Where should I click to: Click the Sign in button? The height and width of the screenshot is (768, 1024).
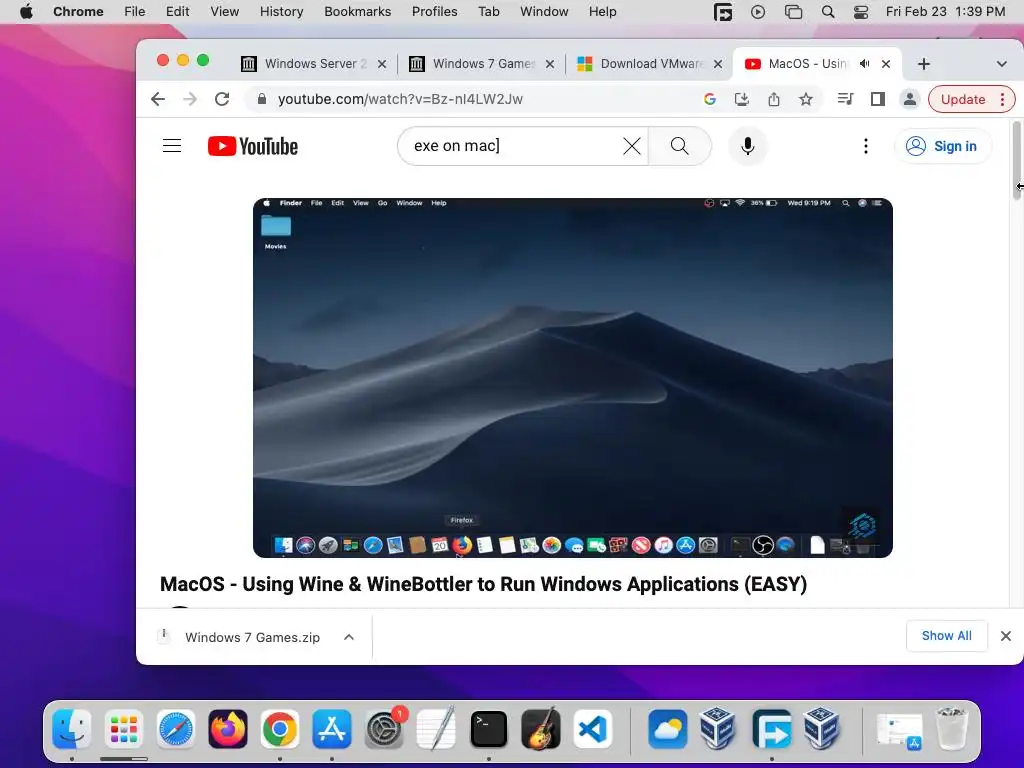pos(942,146)
